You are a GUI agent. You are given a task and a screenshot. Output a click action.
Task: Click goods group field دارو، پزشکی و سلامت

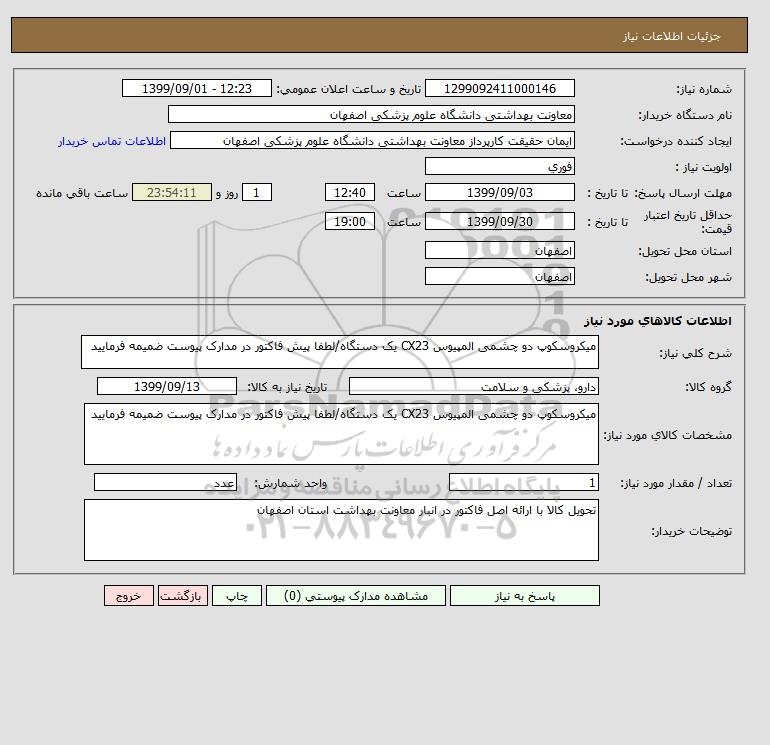tap(473, 386)
